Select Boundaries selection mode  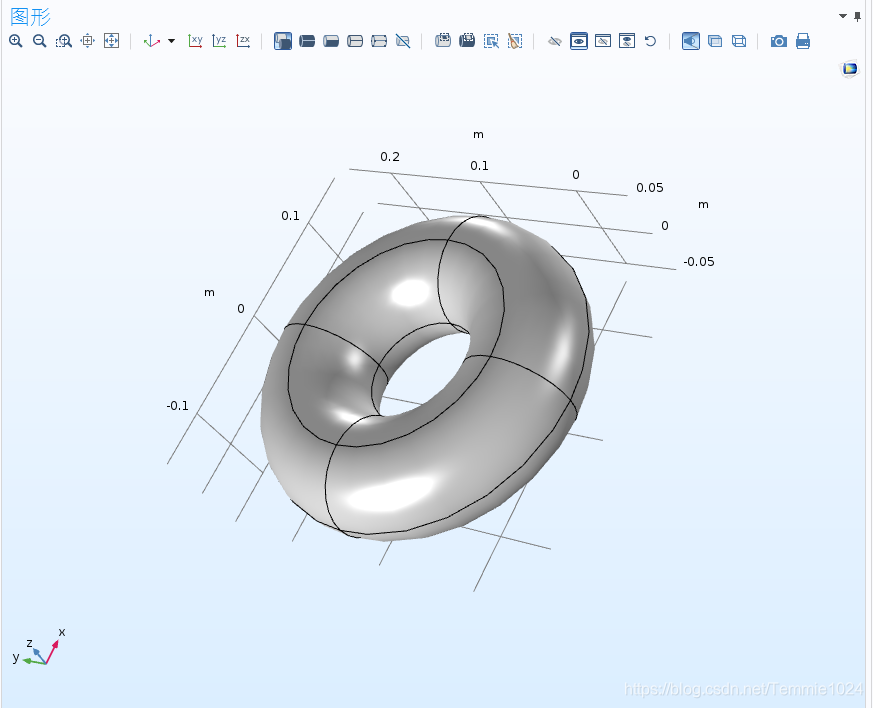point(331,41)
